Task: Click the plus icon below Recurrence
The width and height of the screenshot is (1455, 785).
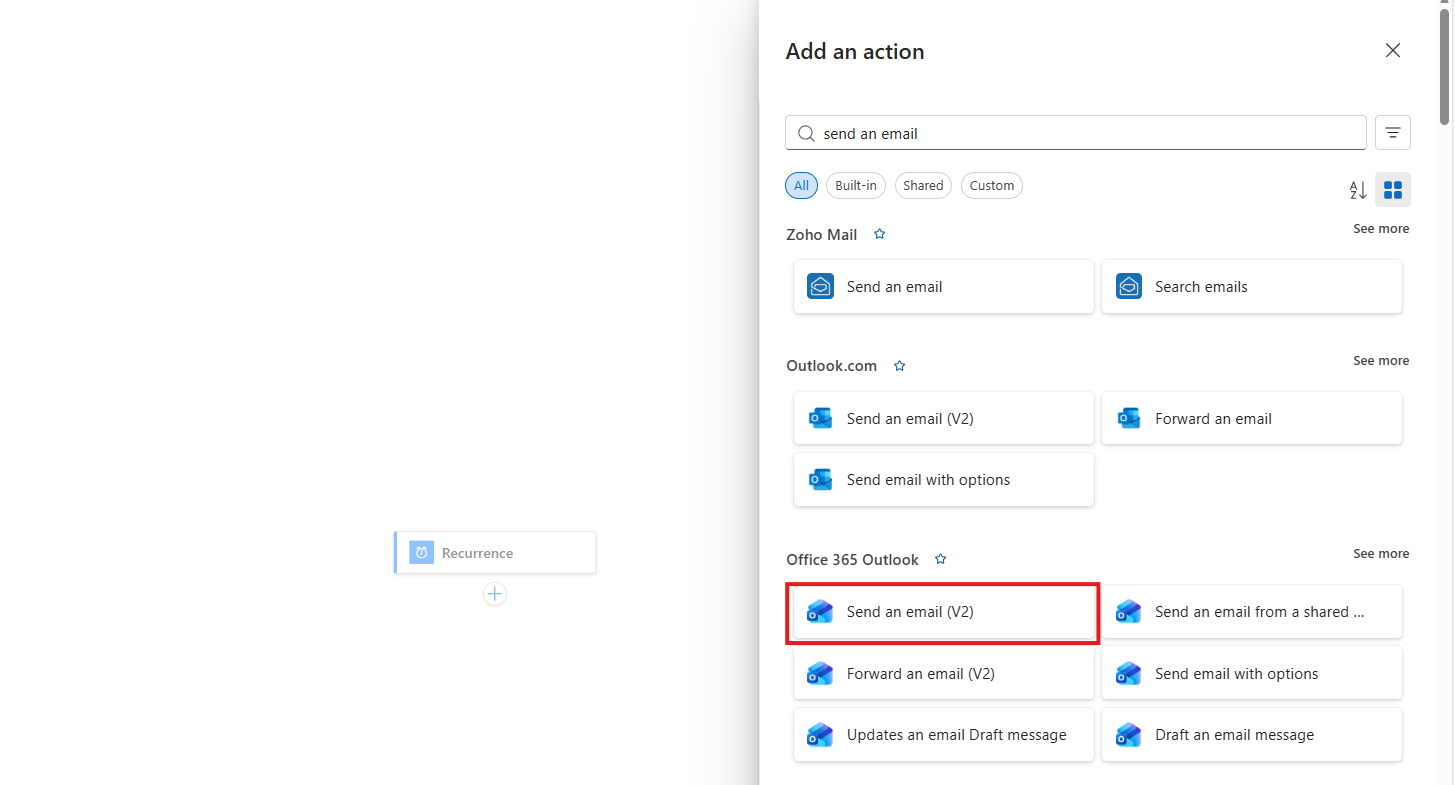Action: (495, 594)
